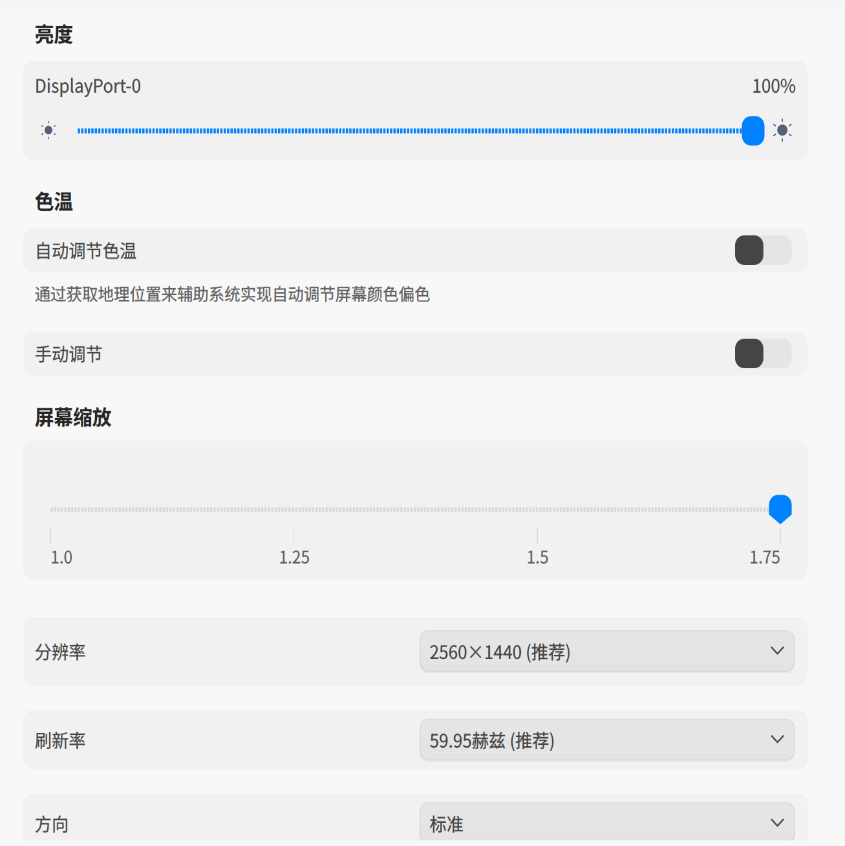Click the 100% brightness value
845x846 pixels.
pos(774,86)
